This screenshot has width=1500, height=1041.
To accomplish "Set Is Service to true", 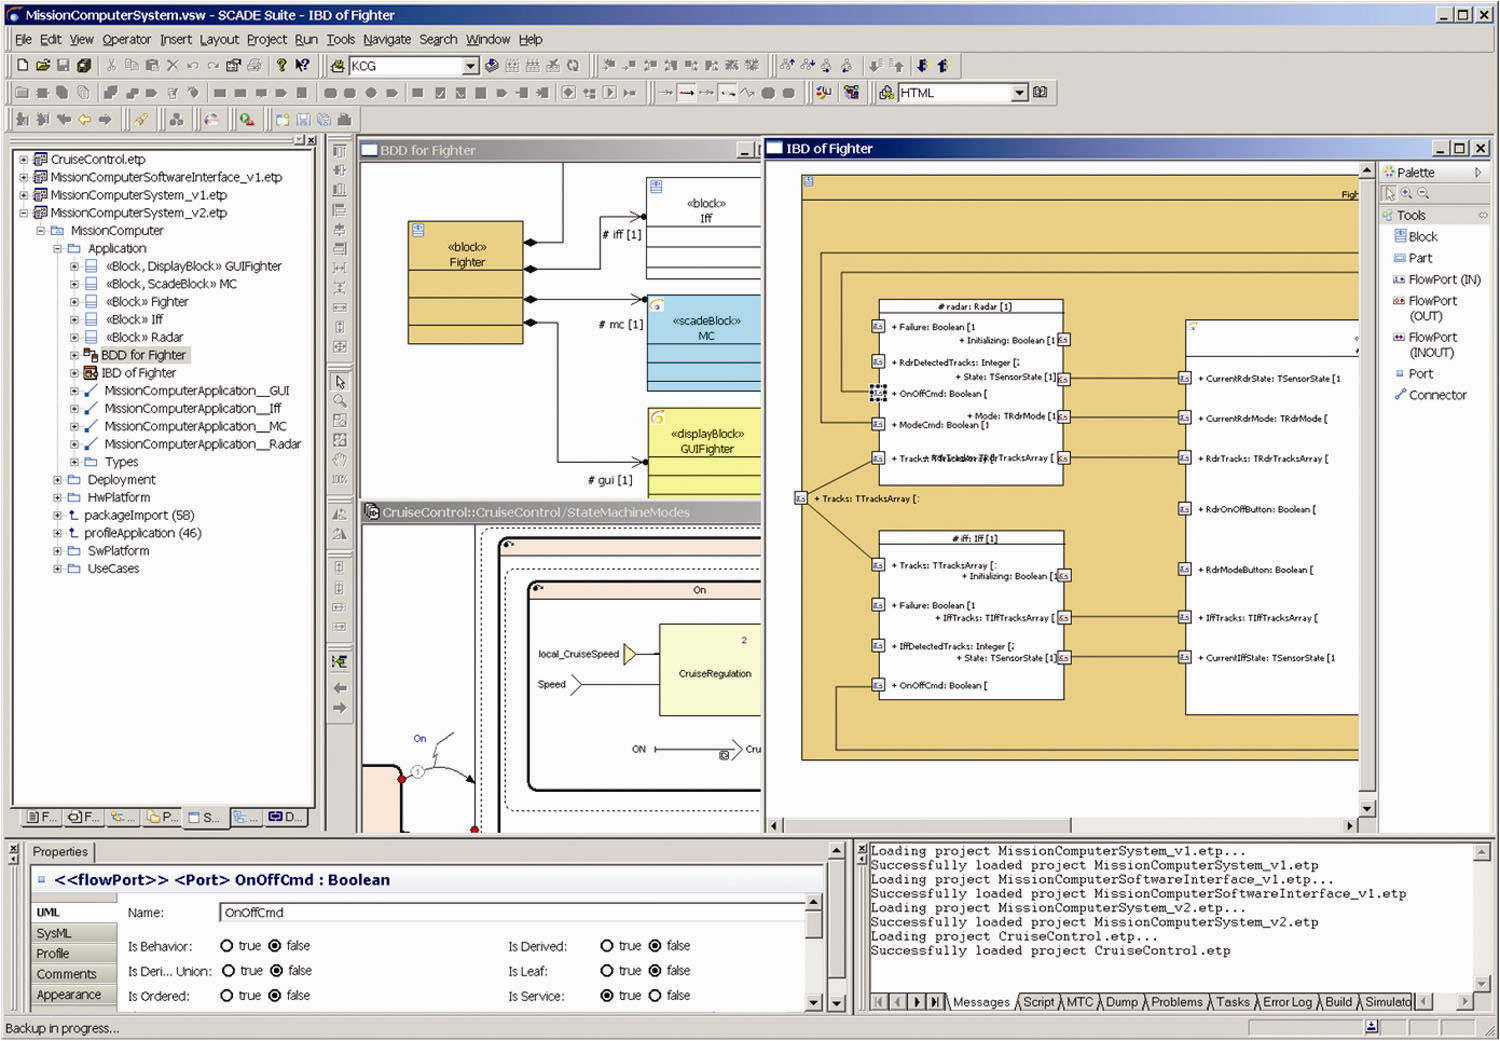I will click(607, 996).
